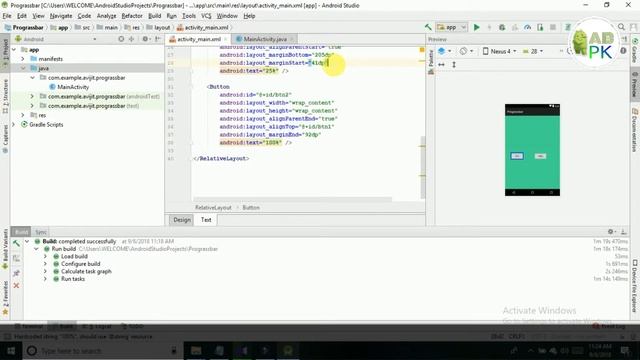Viewport: 640px width, 360px height.
Task: Open the Nexus 4 device dropdown
Action: [x=500, y=51]
